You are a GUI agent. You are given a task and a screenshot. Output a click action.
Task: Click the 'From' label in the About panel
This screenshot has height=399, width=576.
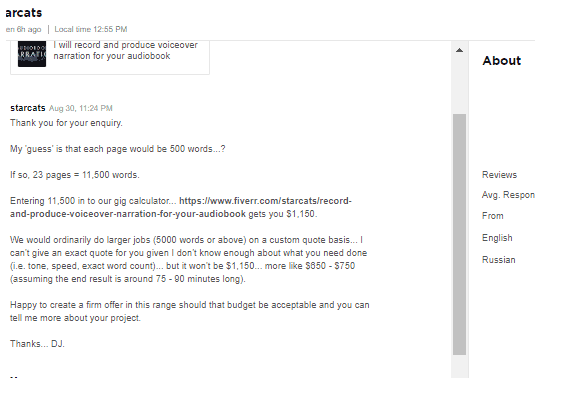click(493, 216)
